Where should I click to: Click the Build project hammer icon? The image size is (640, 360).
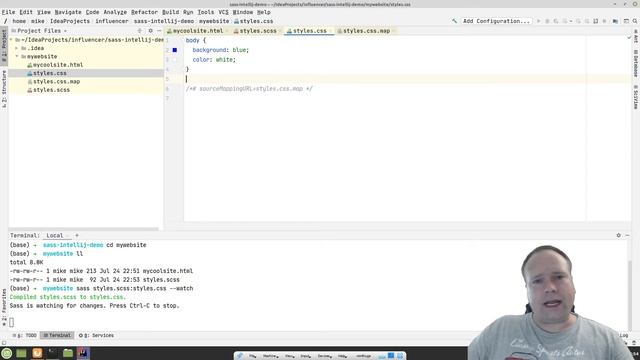coord(454,21)
